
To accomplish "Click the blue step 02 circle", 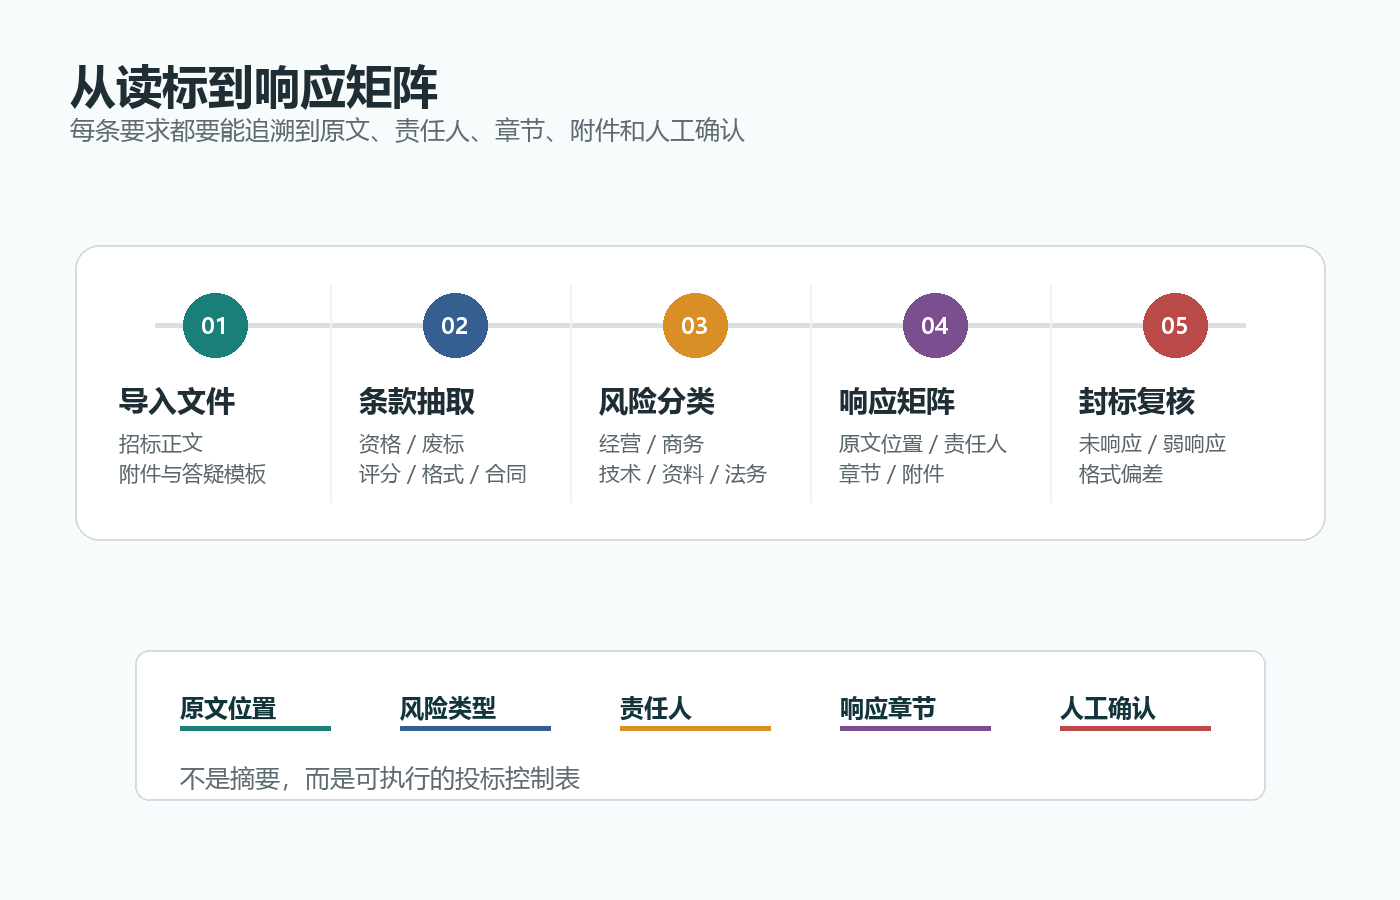I will click(455, 325).
